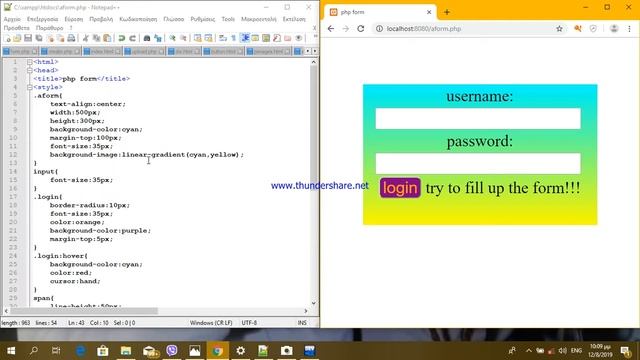Print the document using the printer icon

point(71,38)
